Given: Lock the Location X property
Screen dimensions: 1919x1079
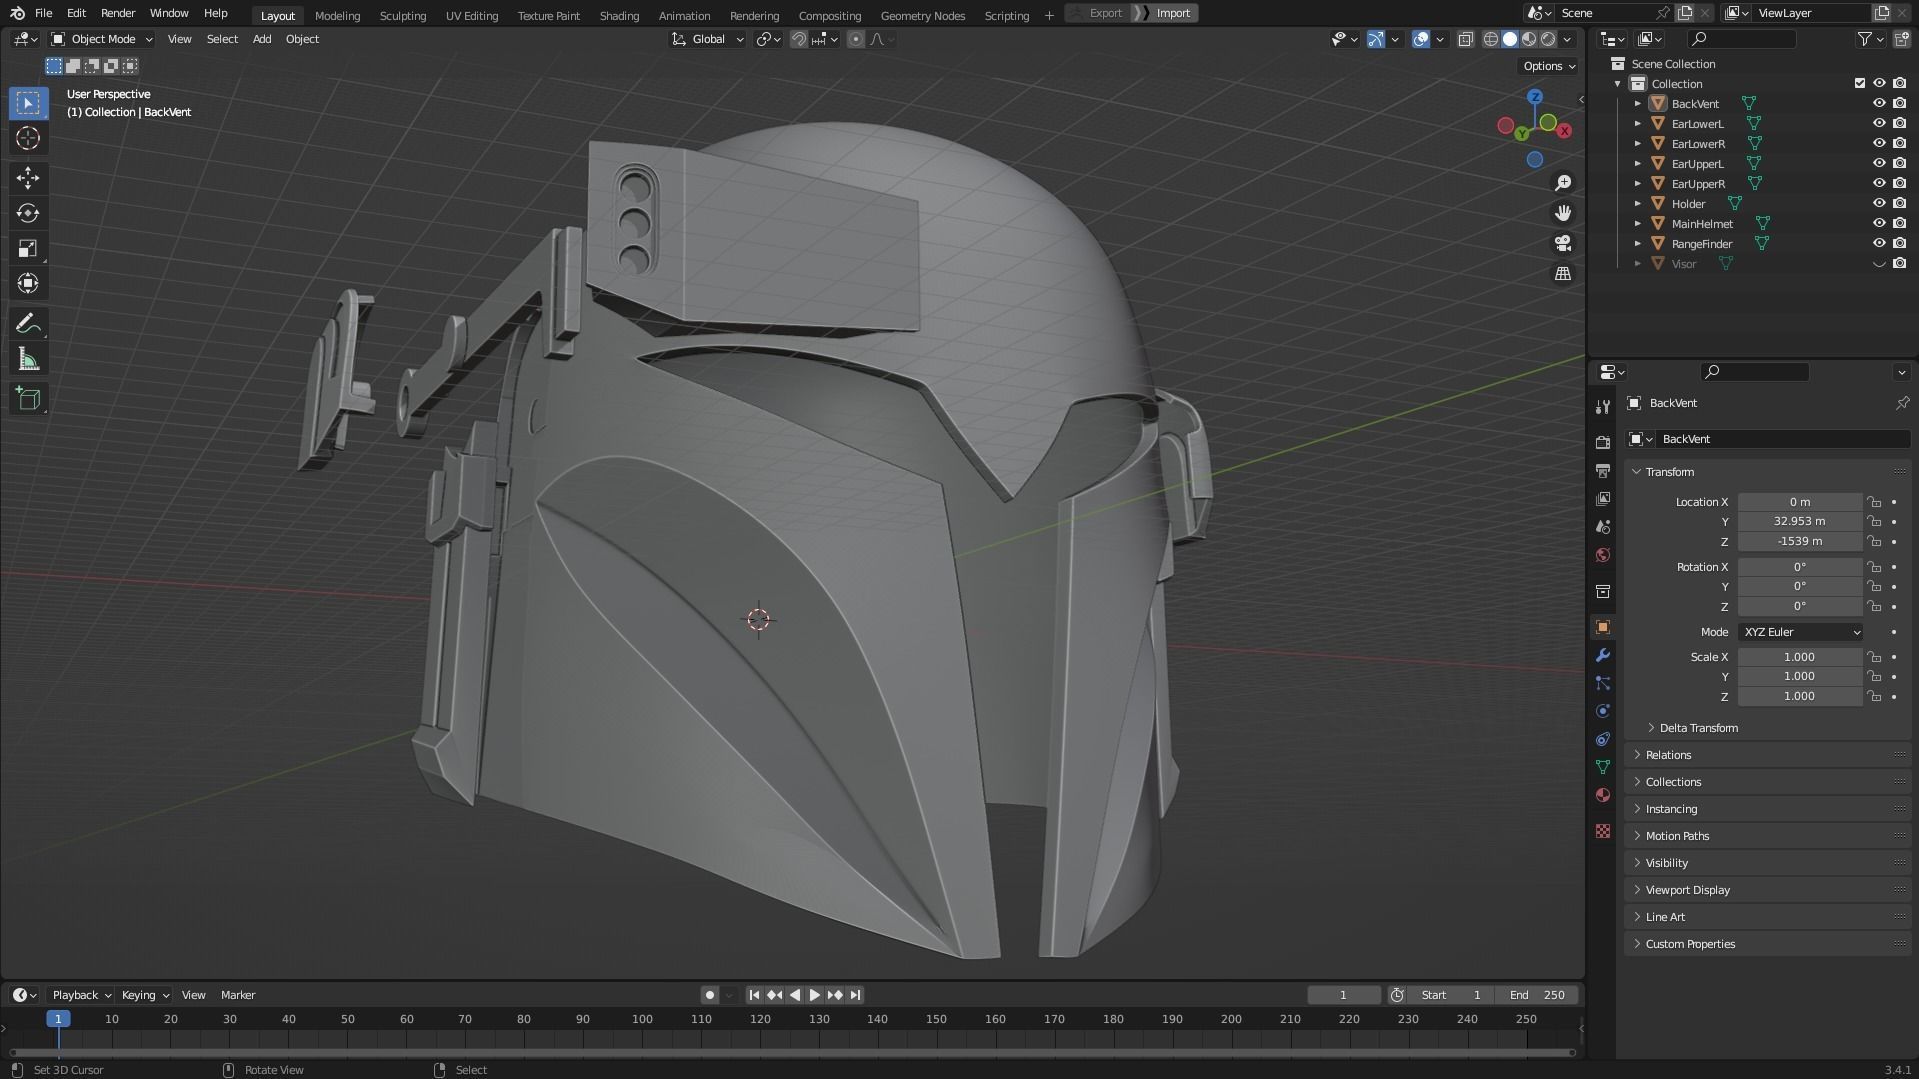Looking at the screenshot, I should coord(1874,502).
